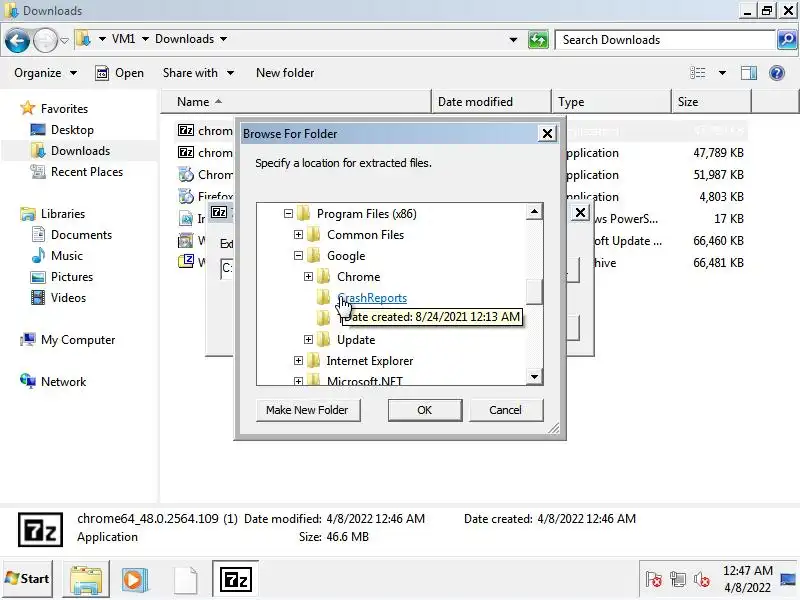
Task: Click the Network icon
Action: (x=28, y=381)
